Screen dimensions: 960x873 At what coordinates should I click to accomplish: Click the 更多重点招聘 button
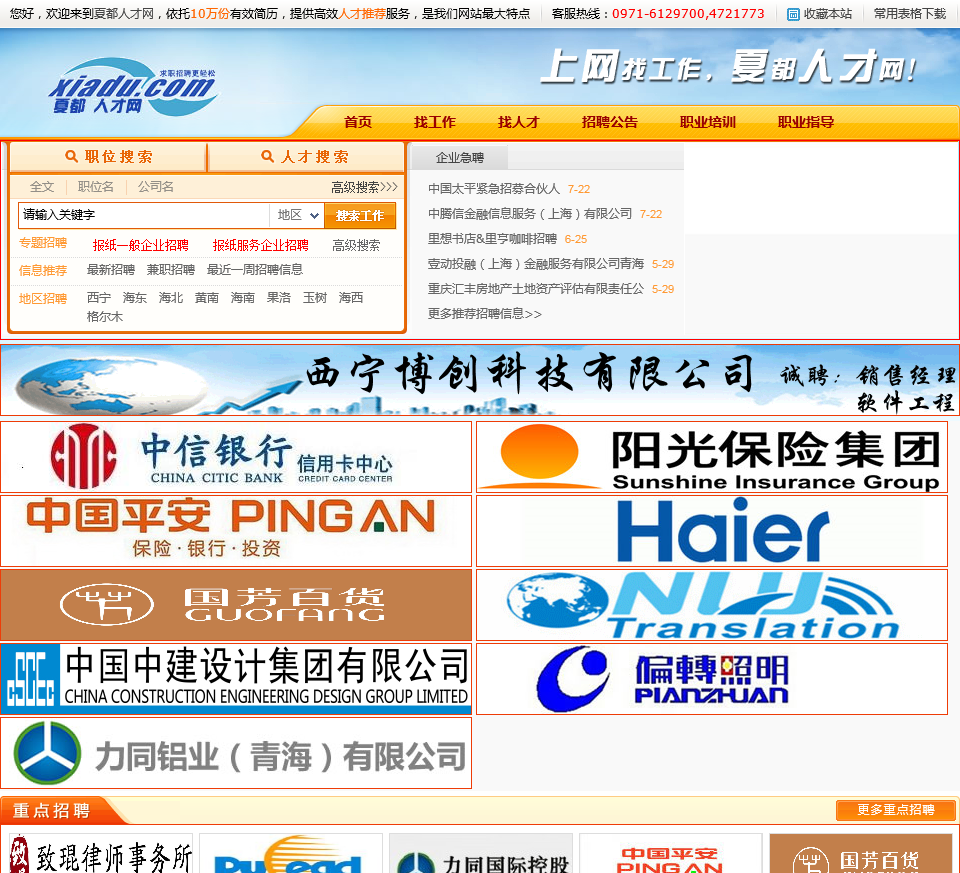pyautogui.click(x=896, y=810)
